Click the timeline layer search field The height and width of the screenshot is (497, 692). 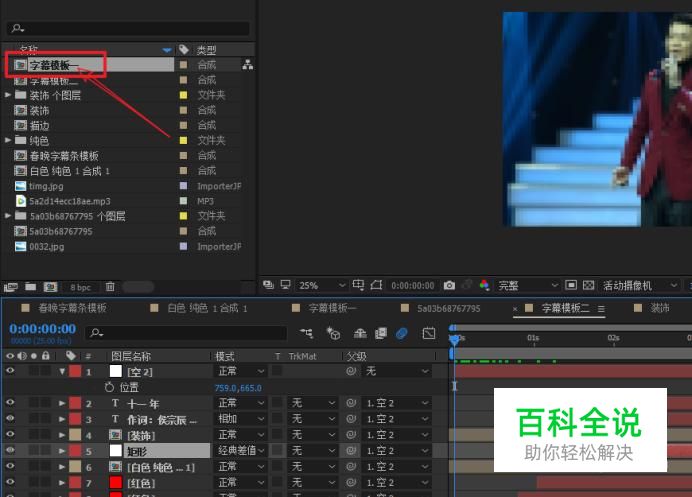pyautogui.click(x=186, y=333)
